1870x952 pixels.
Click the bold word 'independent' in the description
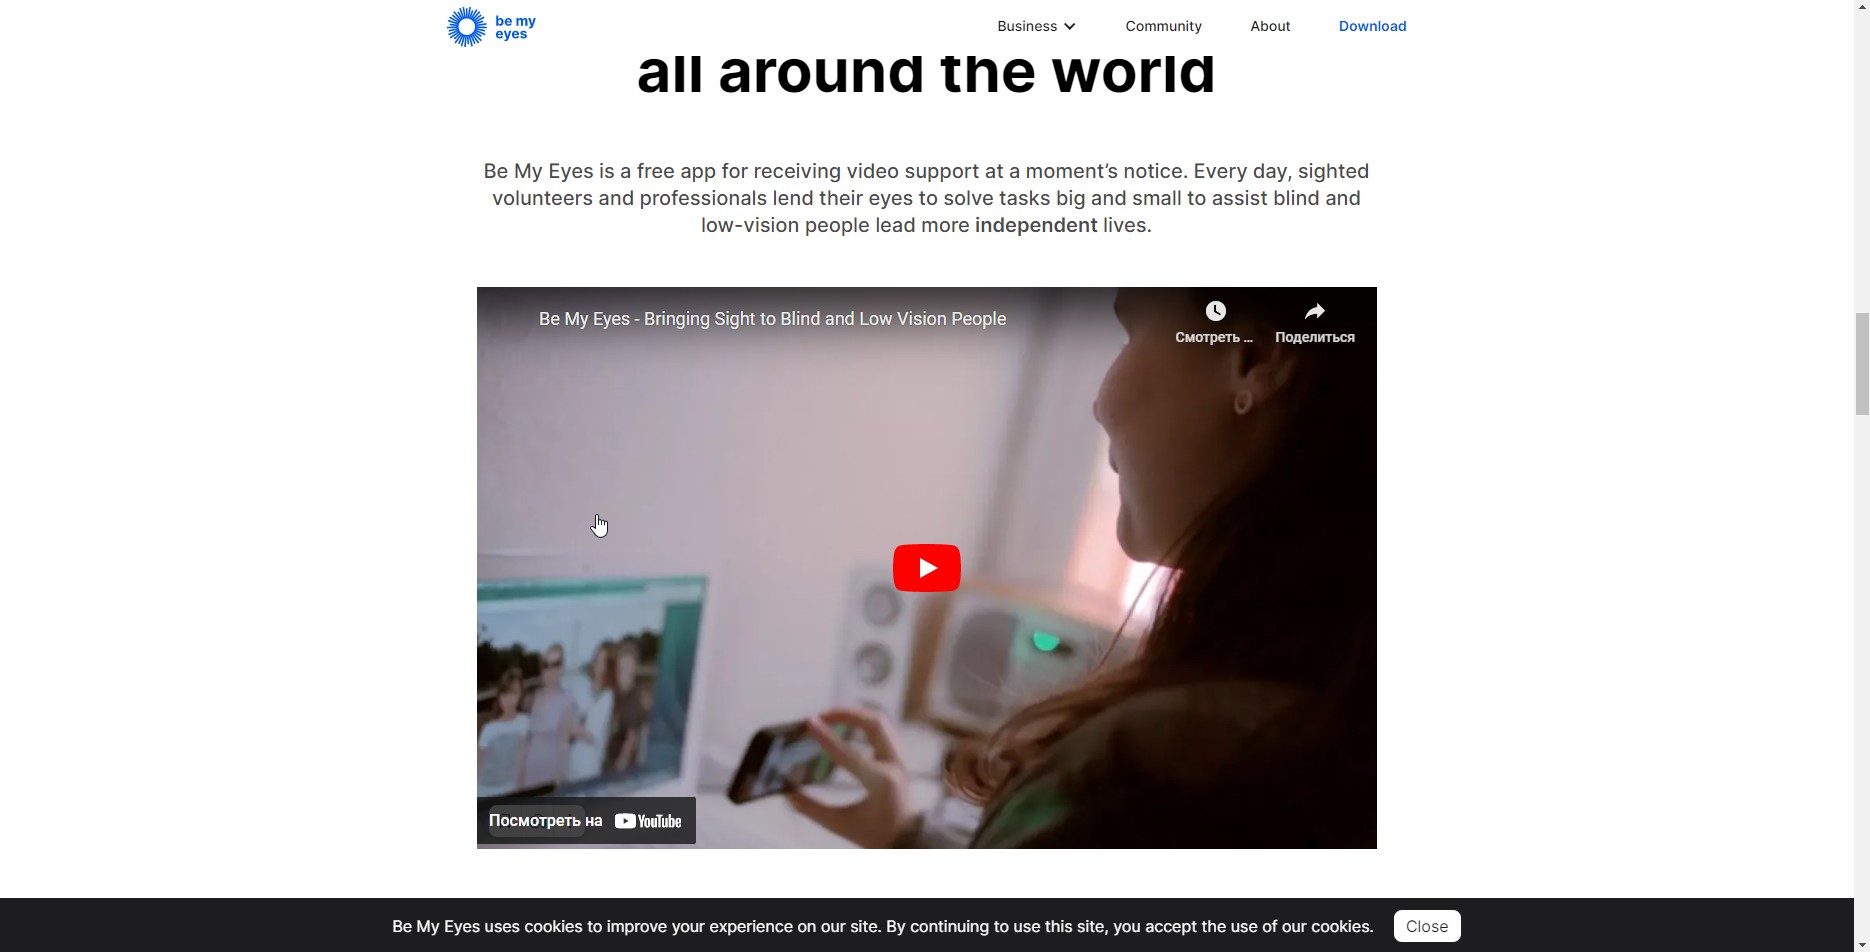click(x=1036, y=225)
